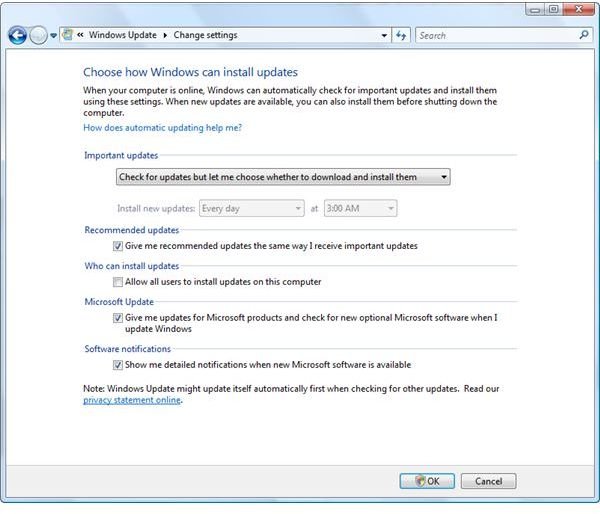Uncheck Give me recommended updates checkbox
Screen dimensions: 600x514
tap(117, 246)
